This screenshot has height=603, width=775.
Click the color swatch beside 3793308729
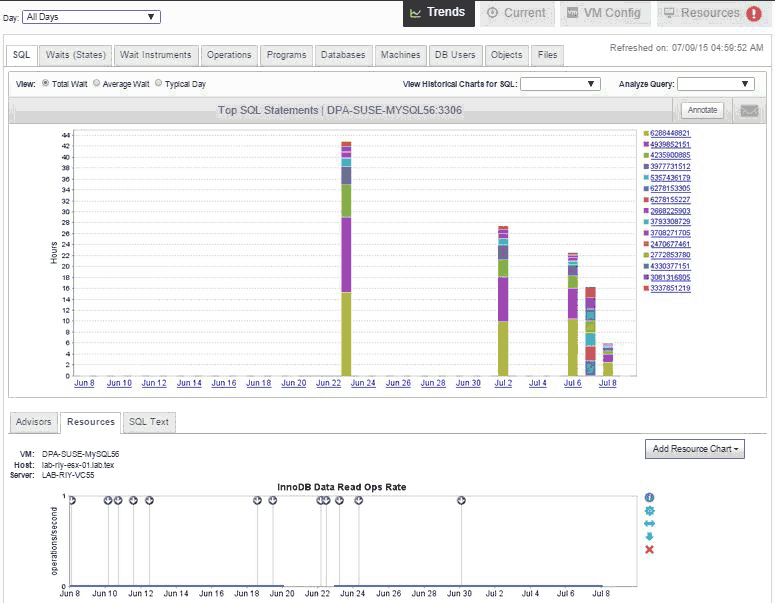(646, 222)
